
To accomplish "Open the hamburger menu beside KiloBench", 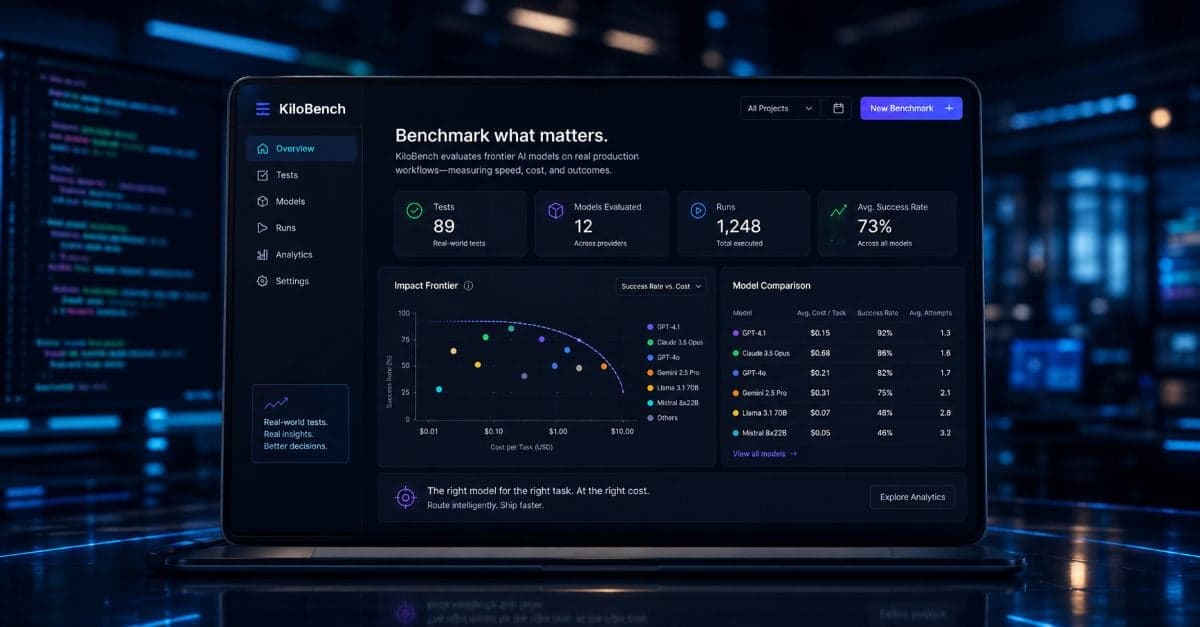I will coord(263,109).
